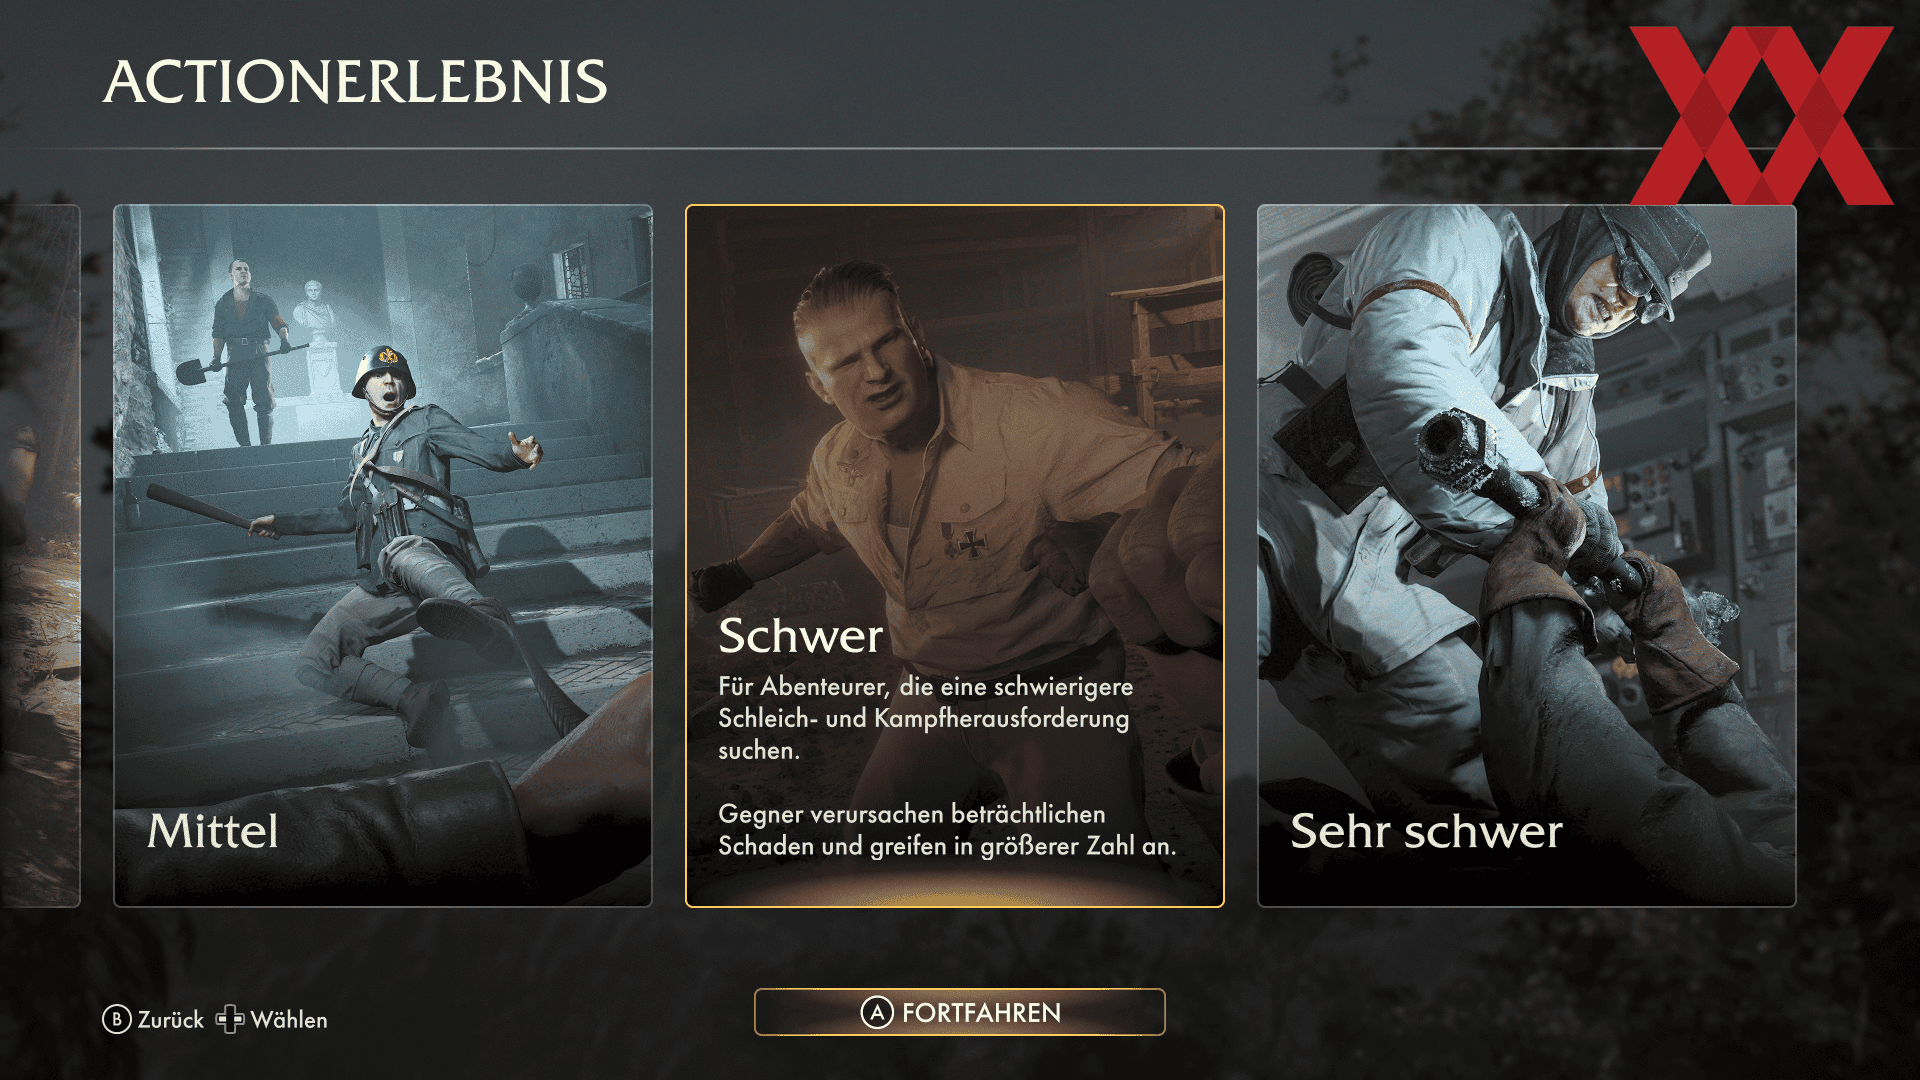1920x1080 pixels.
Task: Click the D-pad icon beside Wählen
Action: (x=230, y=1019)
